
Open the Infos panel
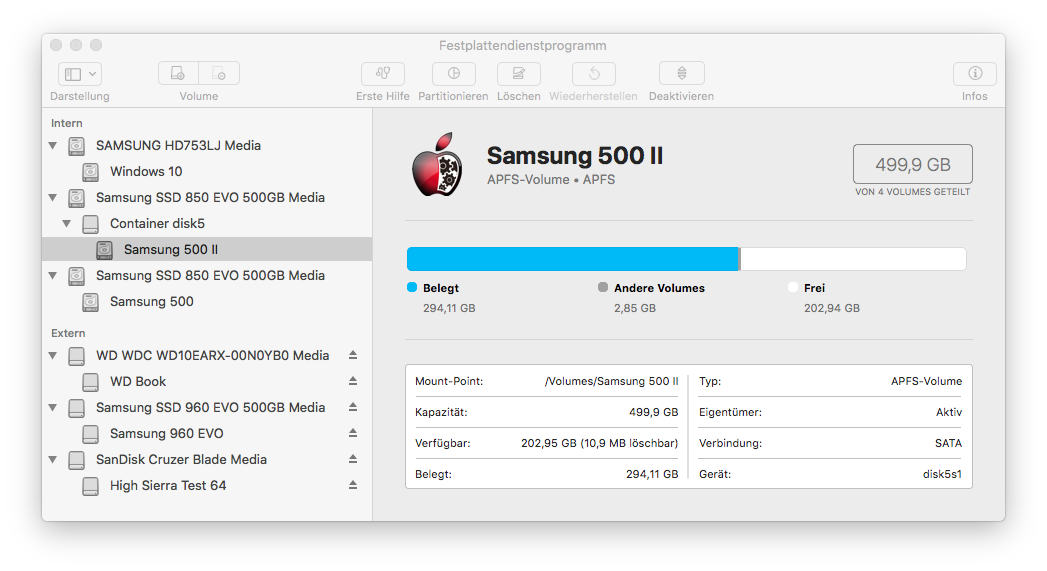pyautogui.click(x=974, y=73)
